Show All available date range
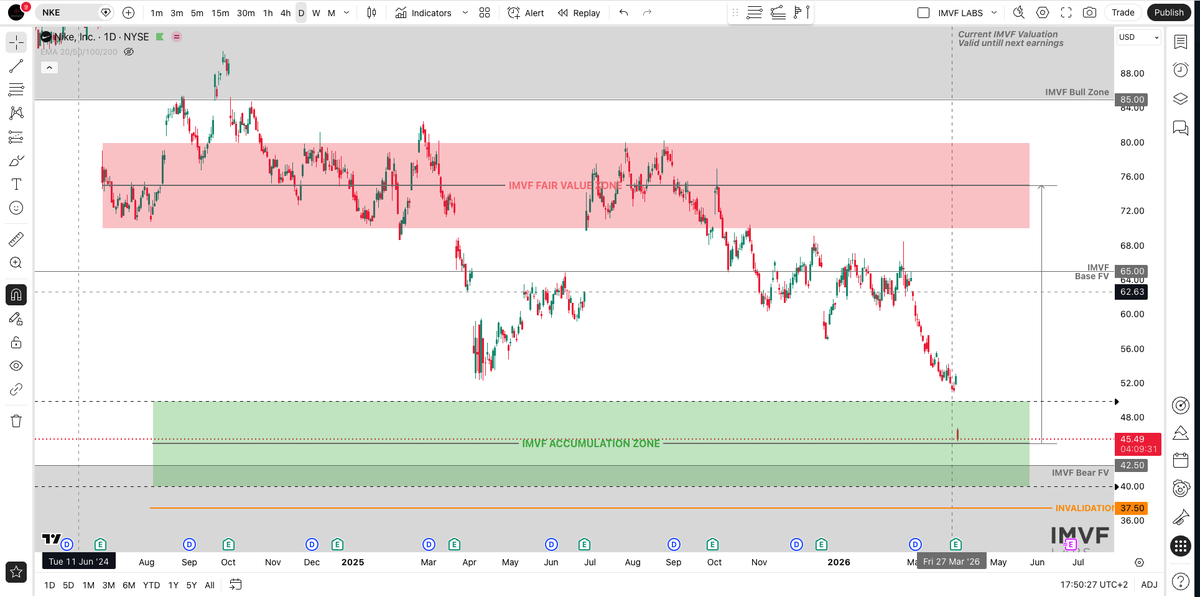Screen dimensions: 1200x597 coord(209,585)
